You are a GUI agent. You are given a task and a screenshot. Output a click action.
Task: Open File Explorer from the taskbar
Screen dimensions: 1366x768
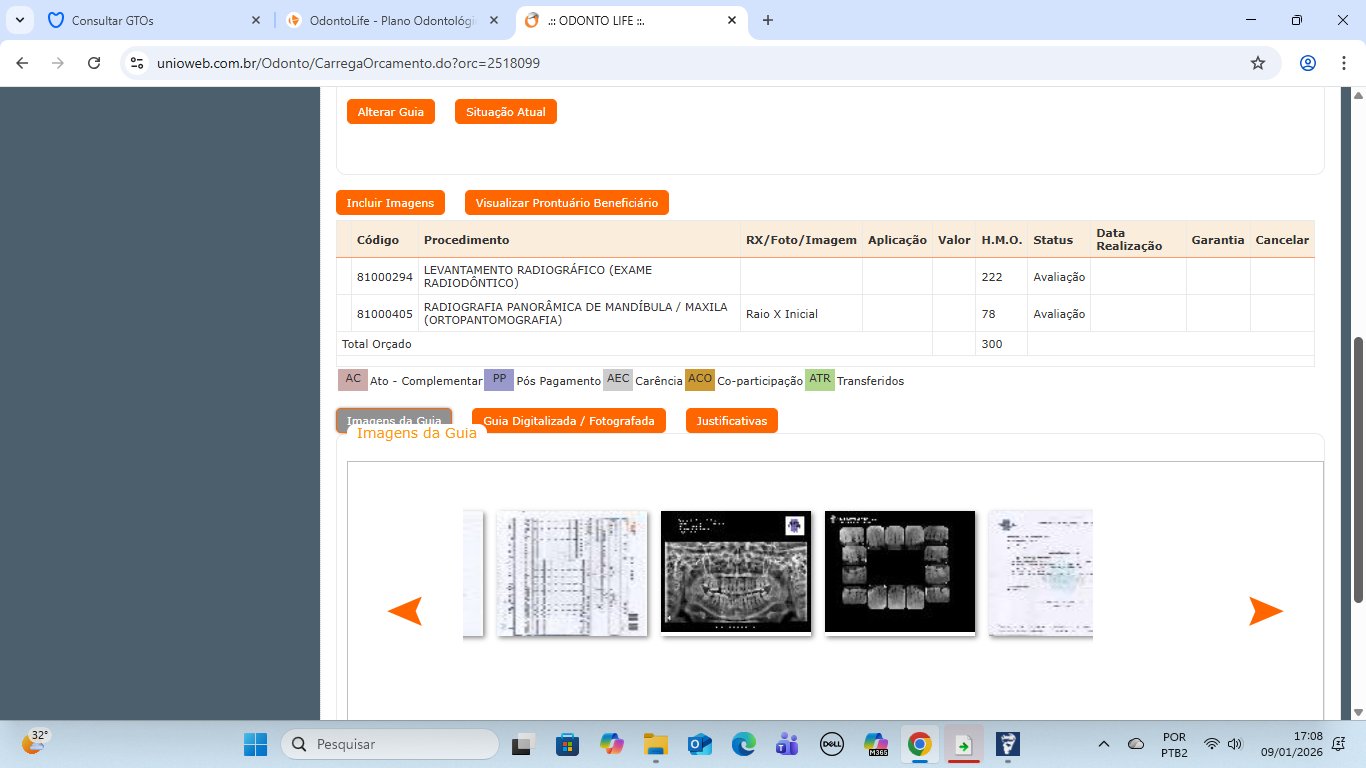[x=655, y=744]
